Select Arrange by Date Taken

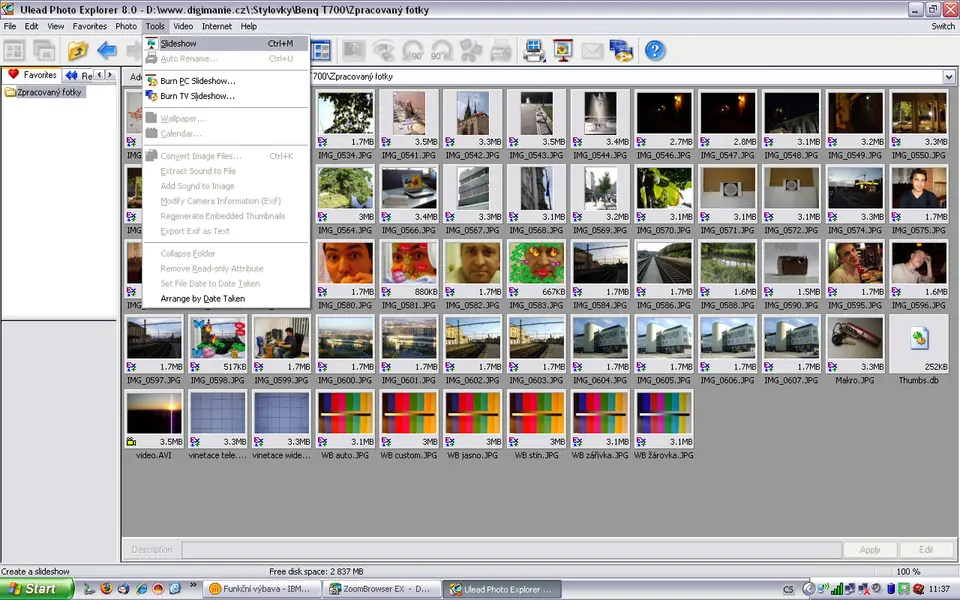pos(202,298)
